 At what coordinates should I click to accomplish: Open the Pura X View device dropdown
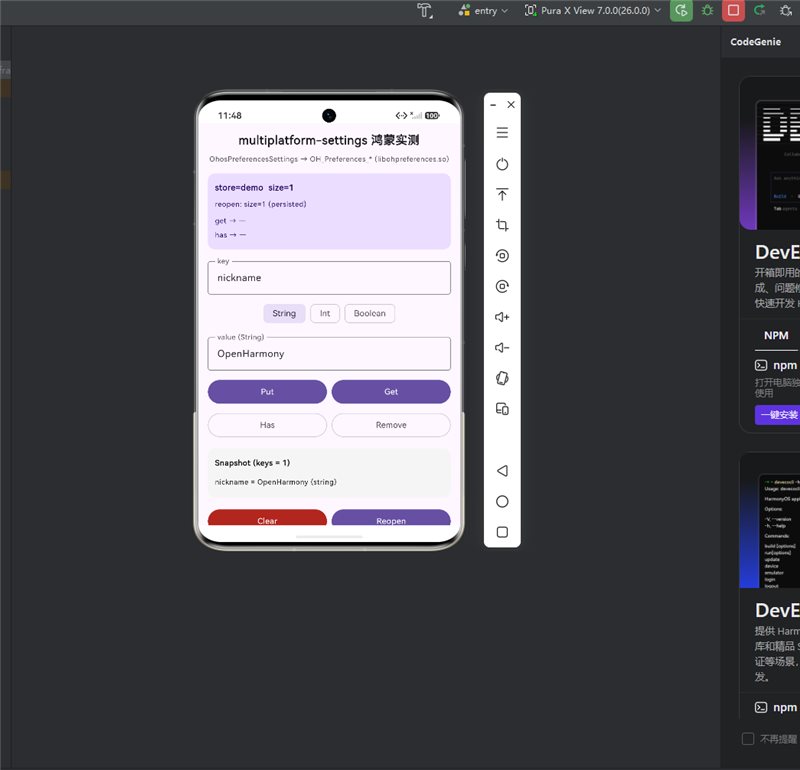click(x=593, y=10)
